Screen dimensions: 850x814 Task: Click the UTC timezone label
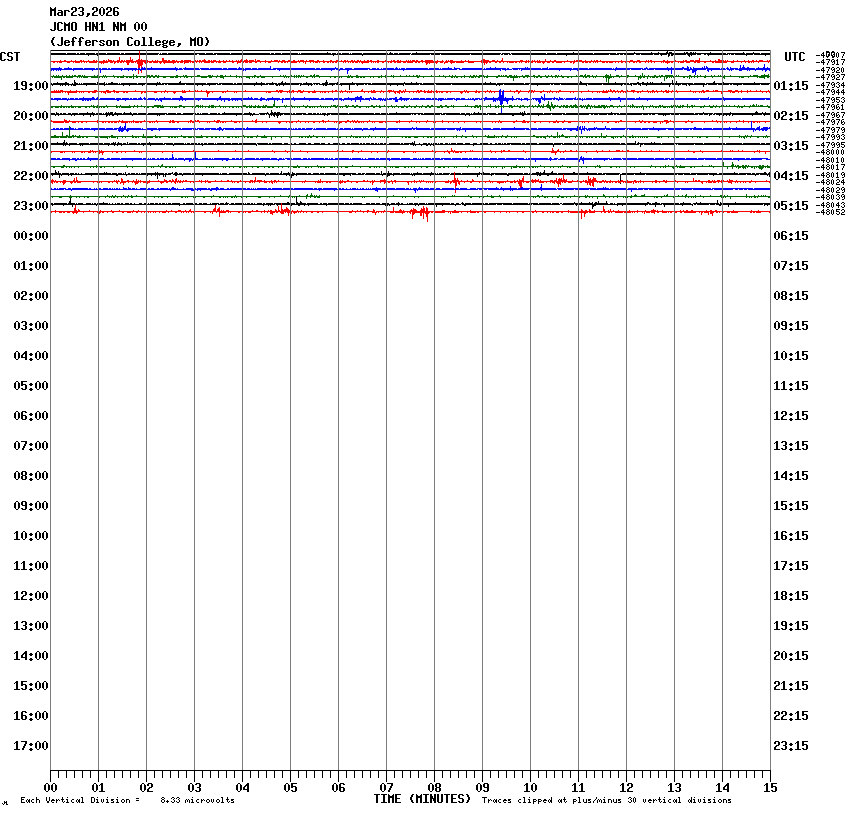pos(795,57)
